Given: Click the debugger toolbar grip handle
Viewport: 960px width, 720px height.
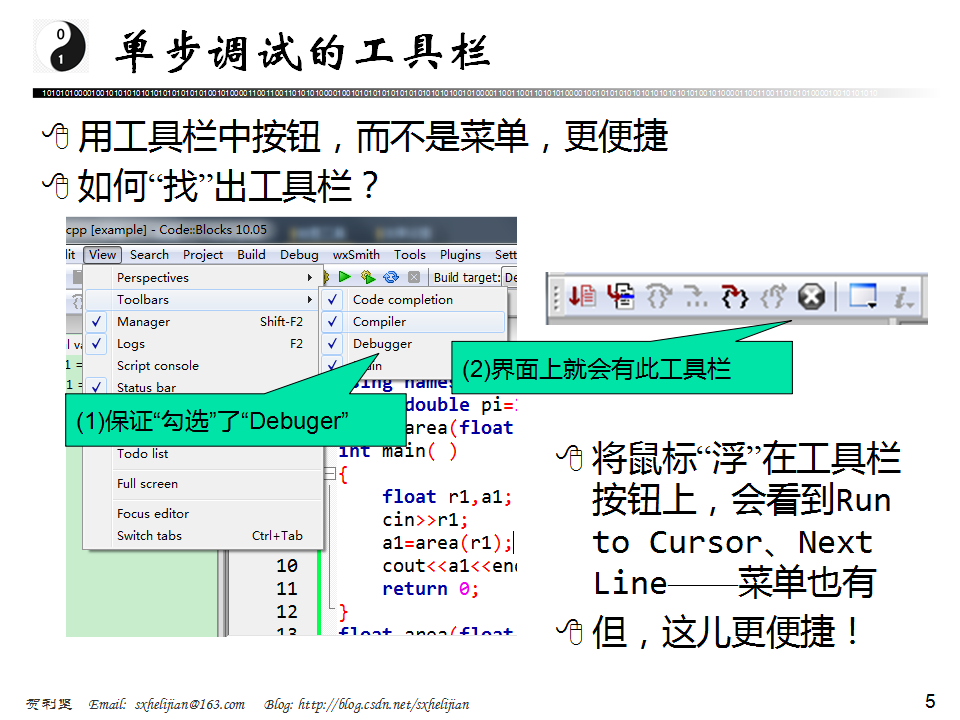Looking at the screenshot, I should (556, 297).
